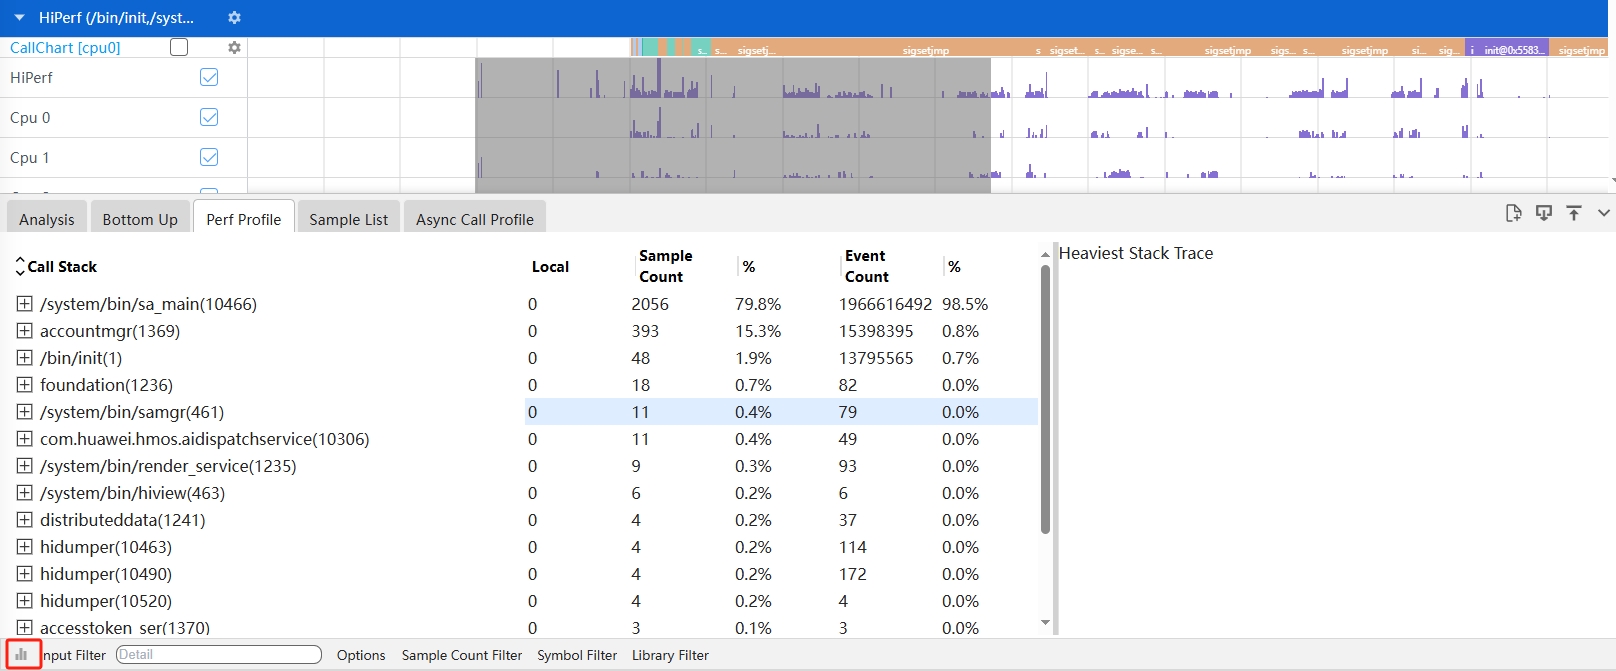Screen dimensions: 1616x671
Task: Uncheck the HiPerf row checkbox
Action: pos(209,77)
